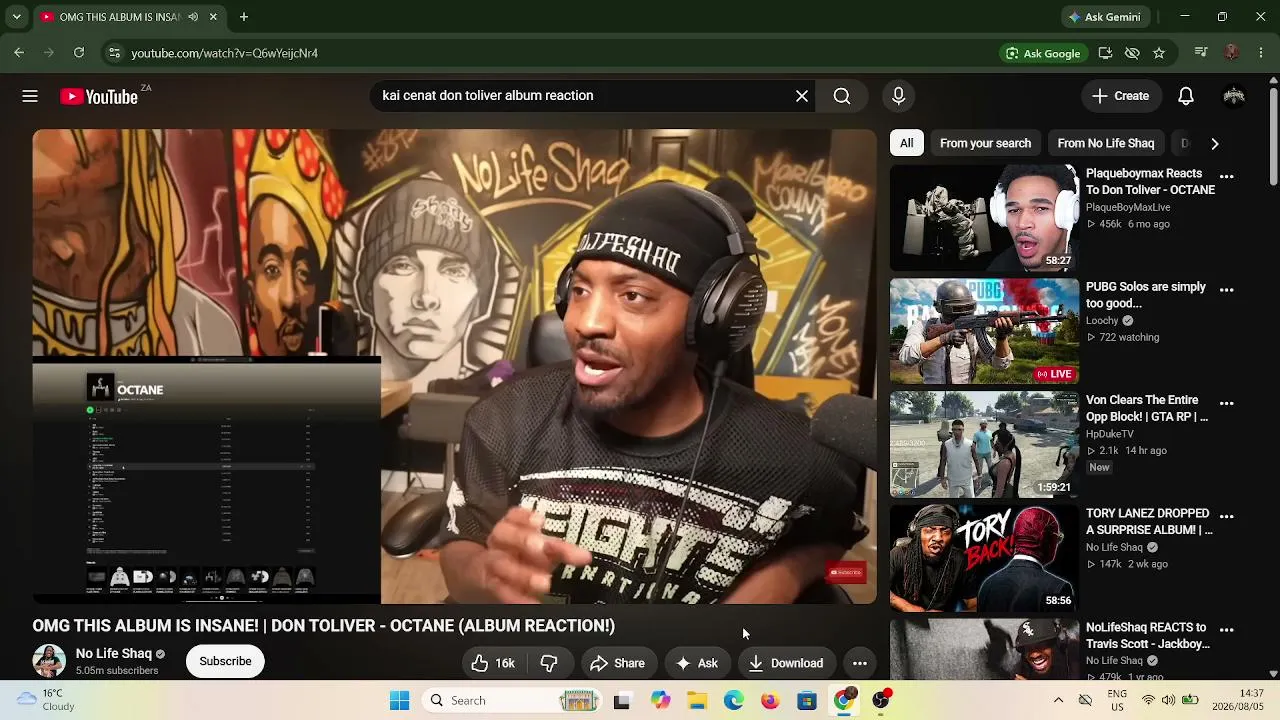The width and height of the screenshot is (1280, 720).
Task: Like the video with thumbs up
Action: click(493, 663)
